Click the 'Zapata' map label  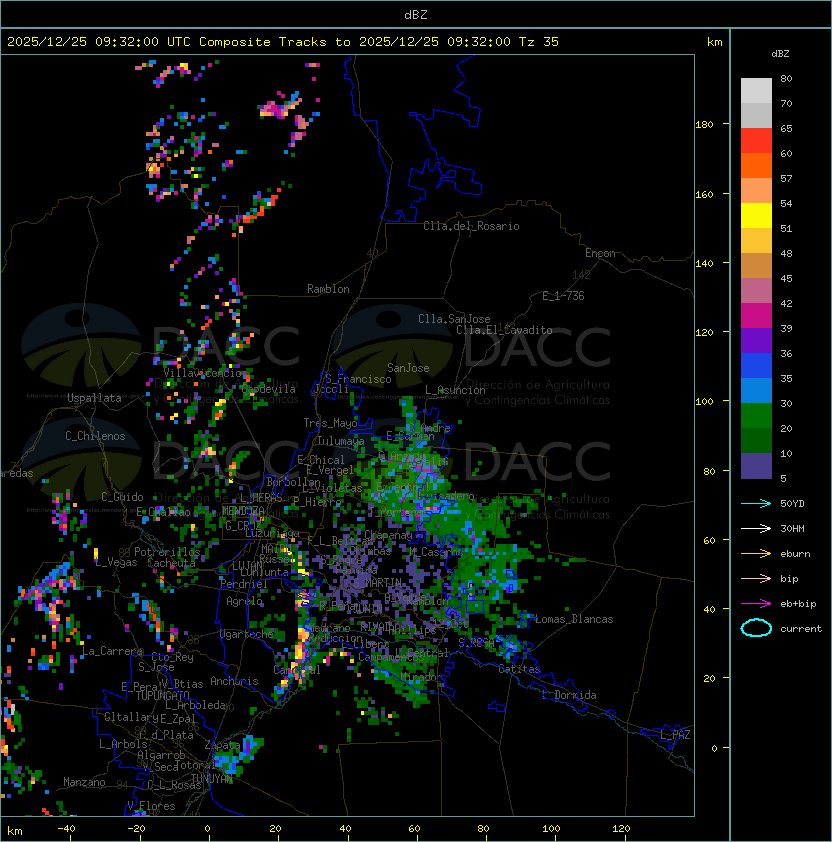222,745
